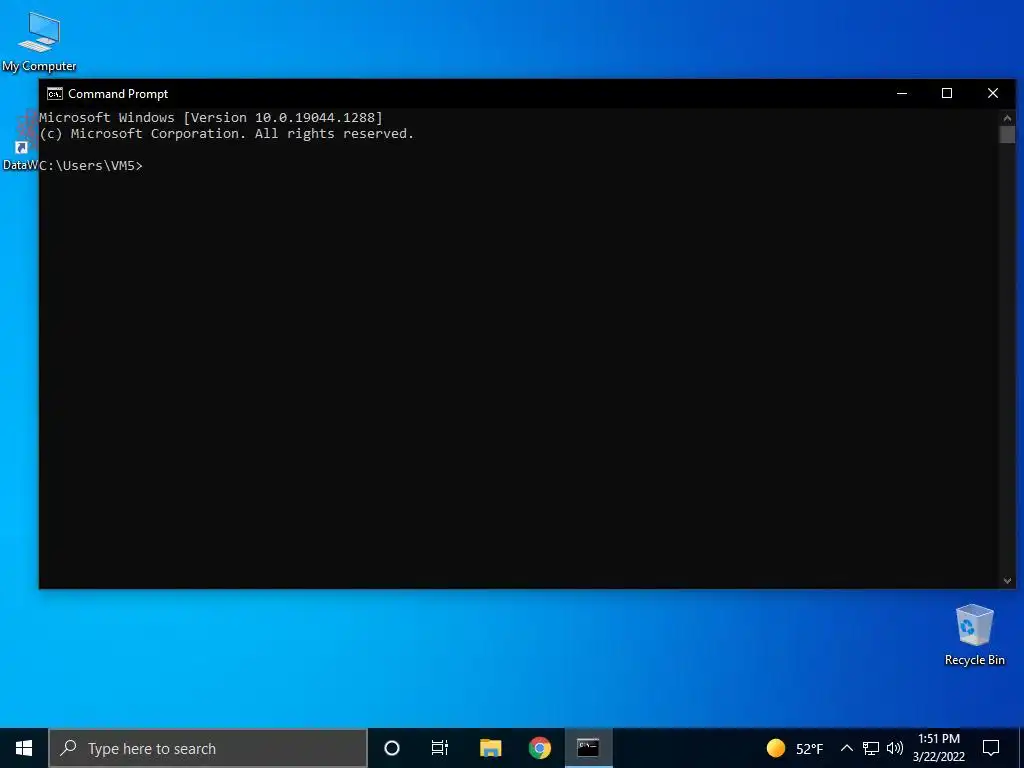Click the Microsoft Windows version text line

pyautogui.click(x=211, y=118)
